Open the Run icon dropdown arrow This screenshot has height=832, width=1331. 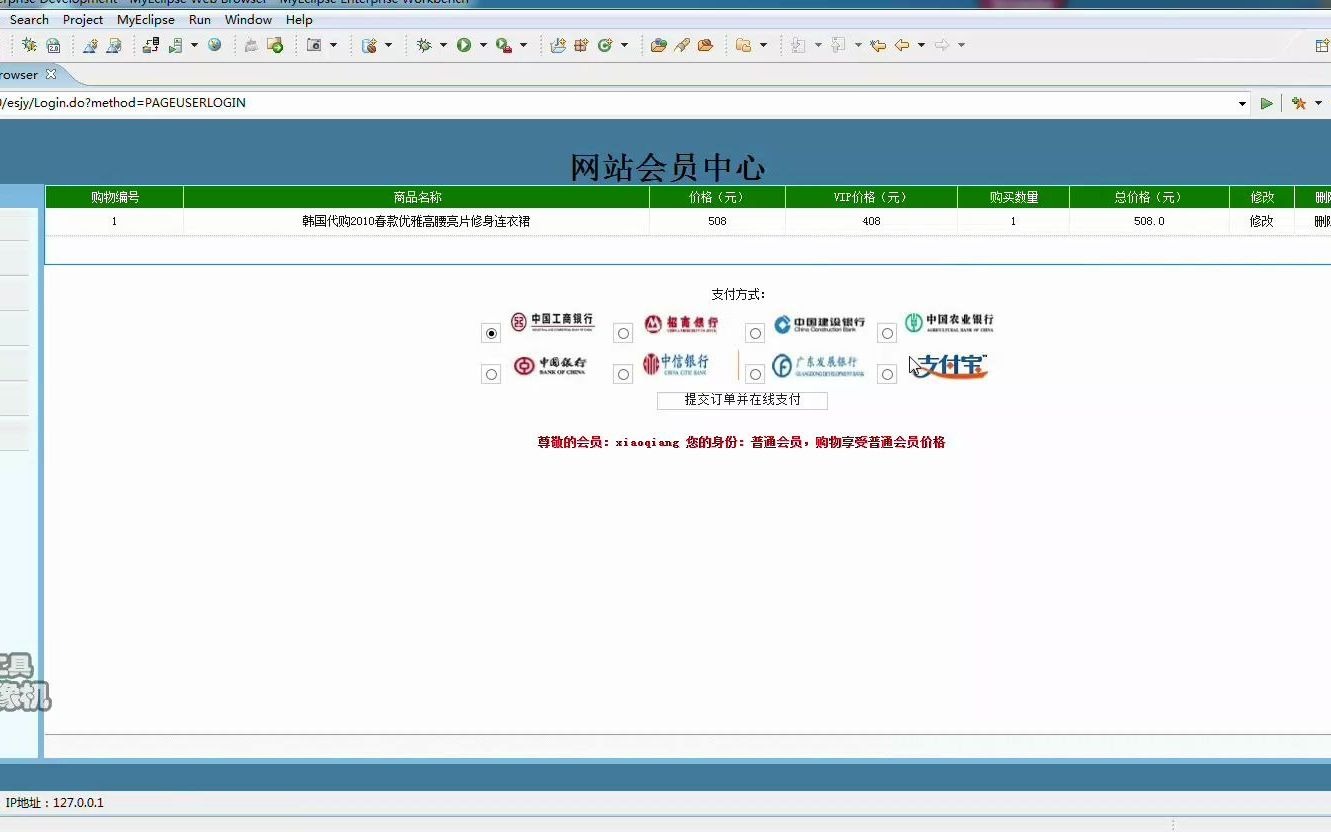click(483, 45)
